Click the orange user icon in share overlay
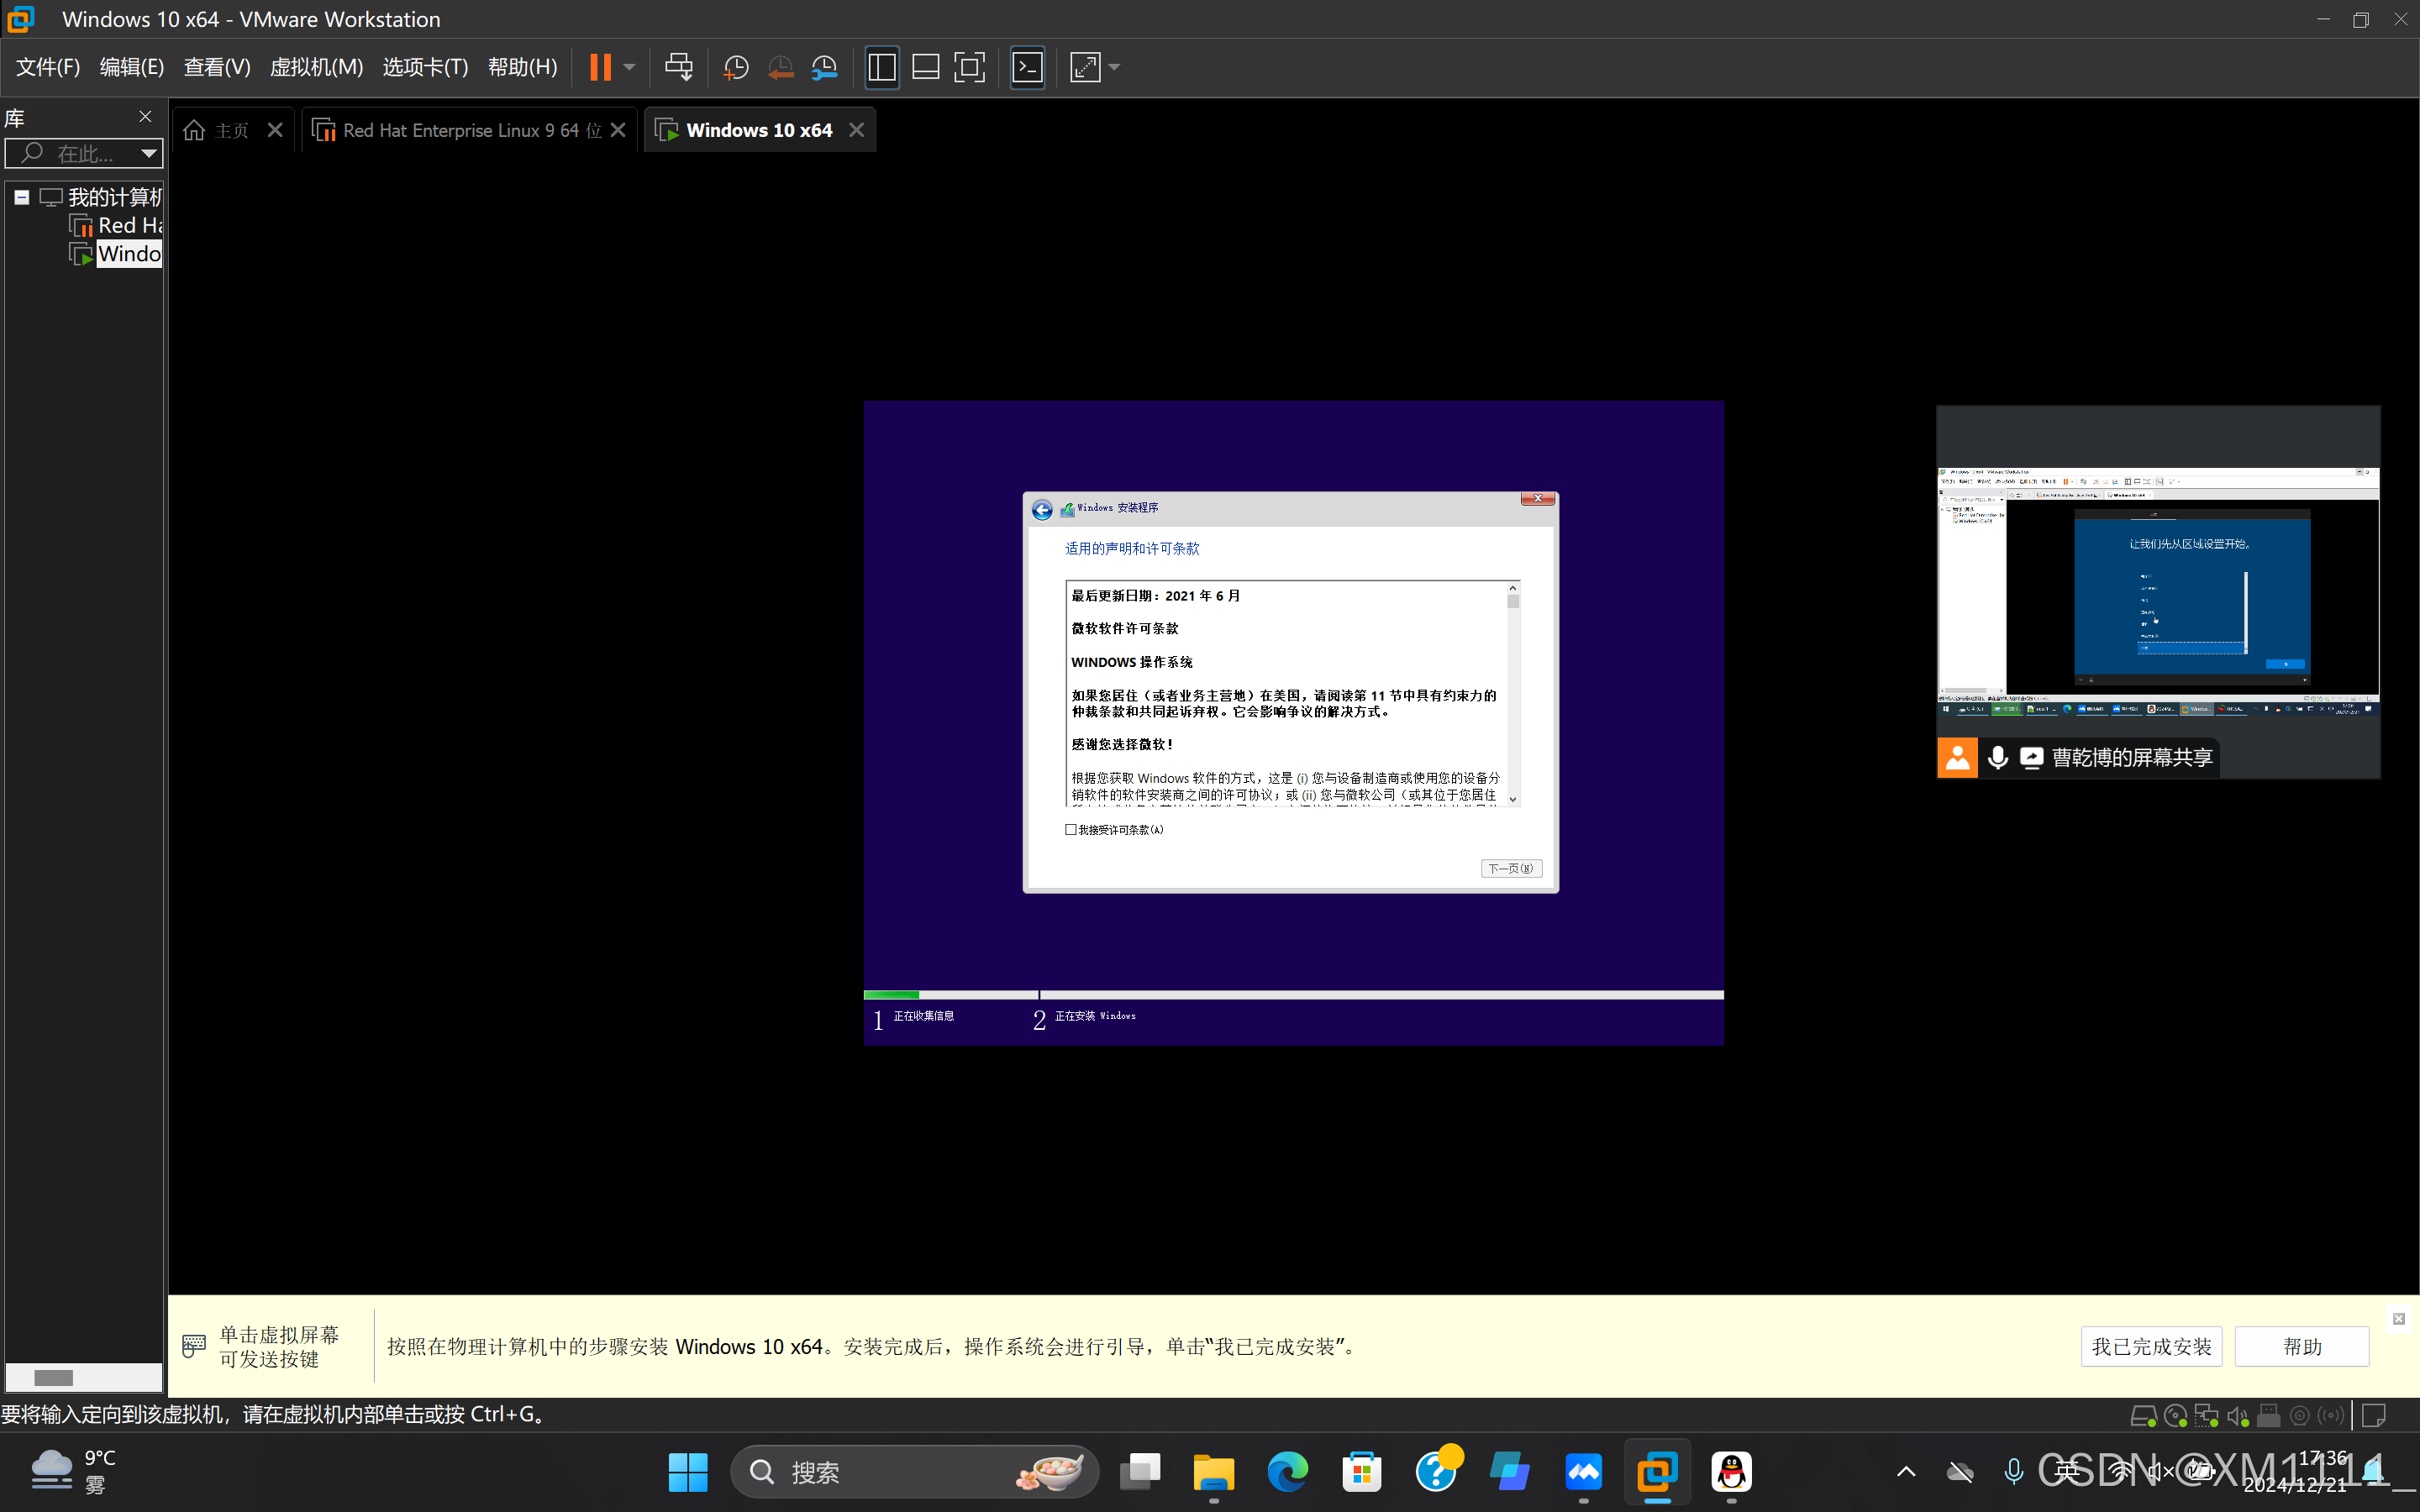The width and height of the screenshot is (2420, 1512). click(1958, 758)
